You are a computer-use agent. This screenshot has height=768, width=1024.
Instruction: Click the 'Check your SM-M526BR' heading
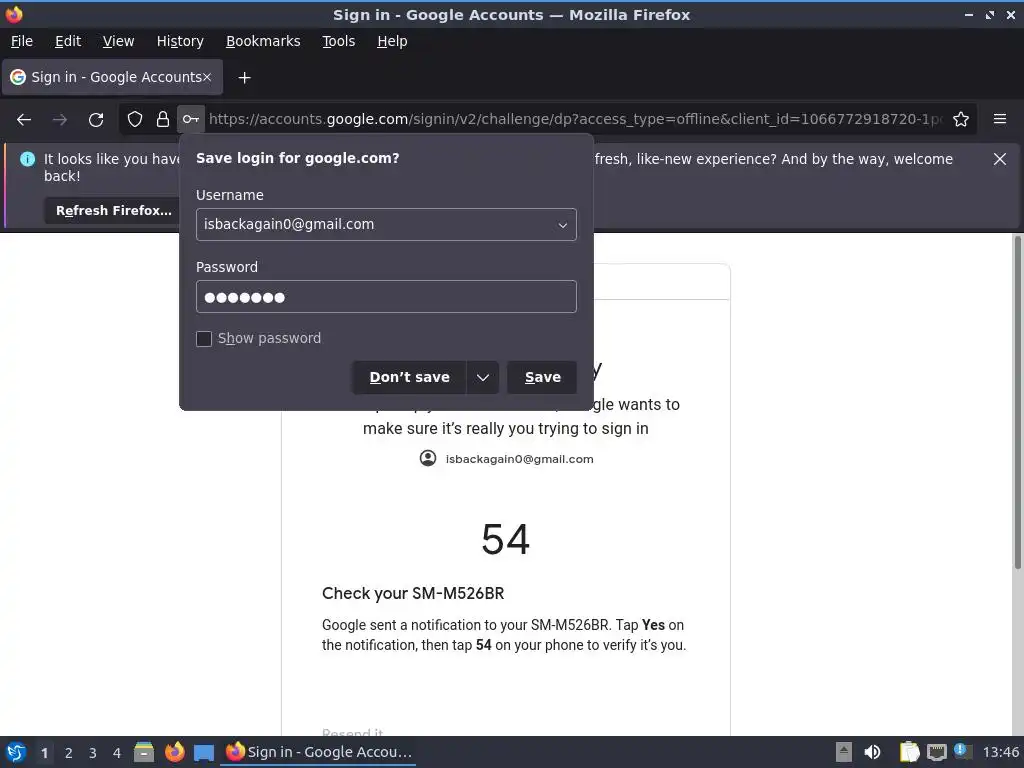tap(413, 593)
